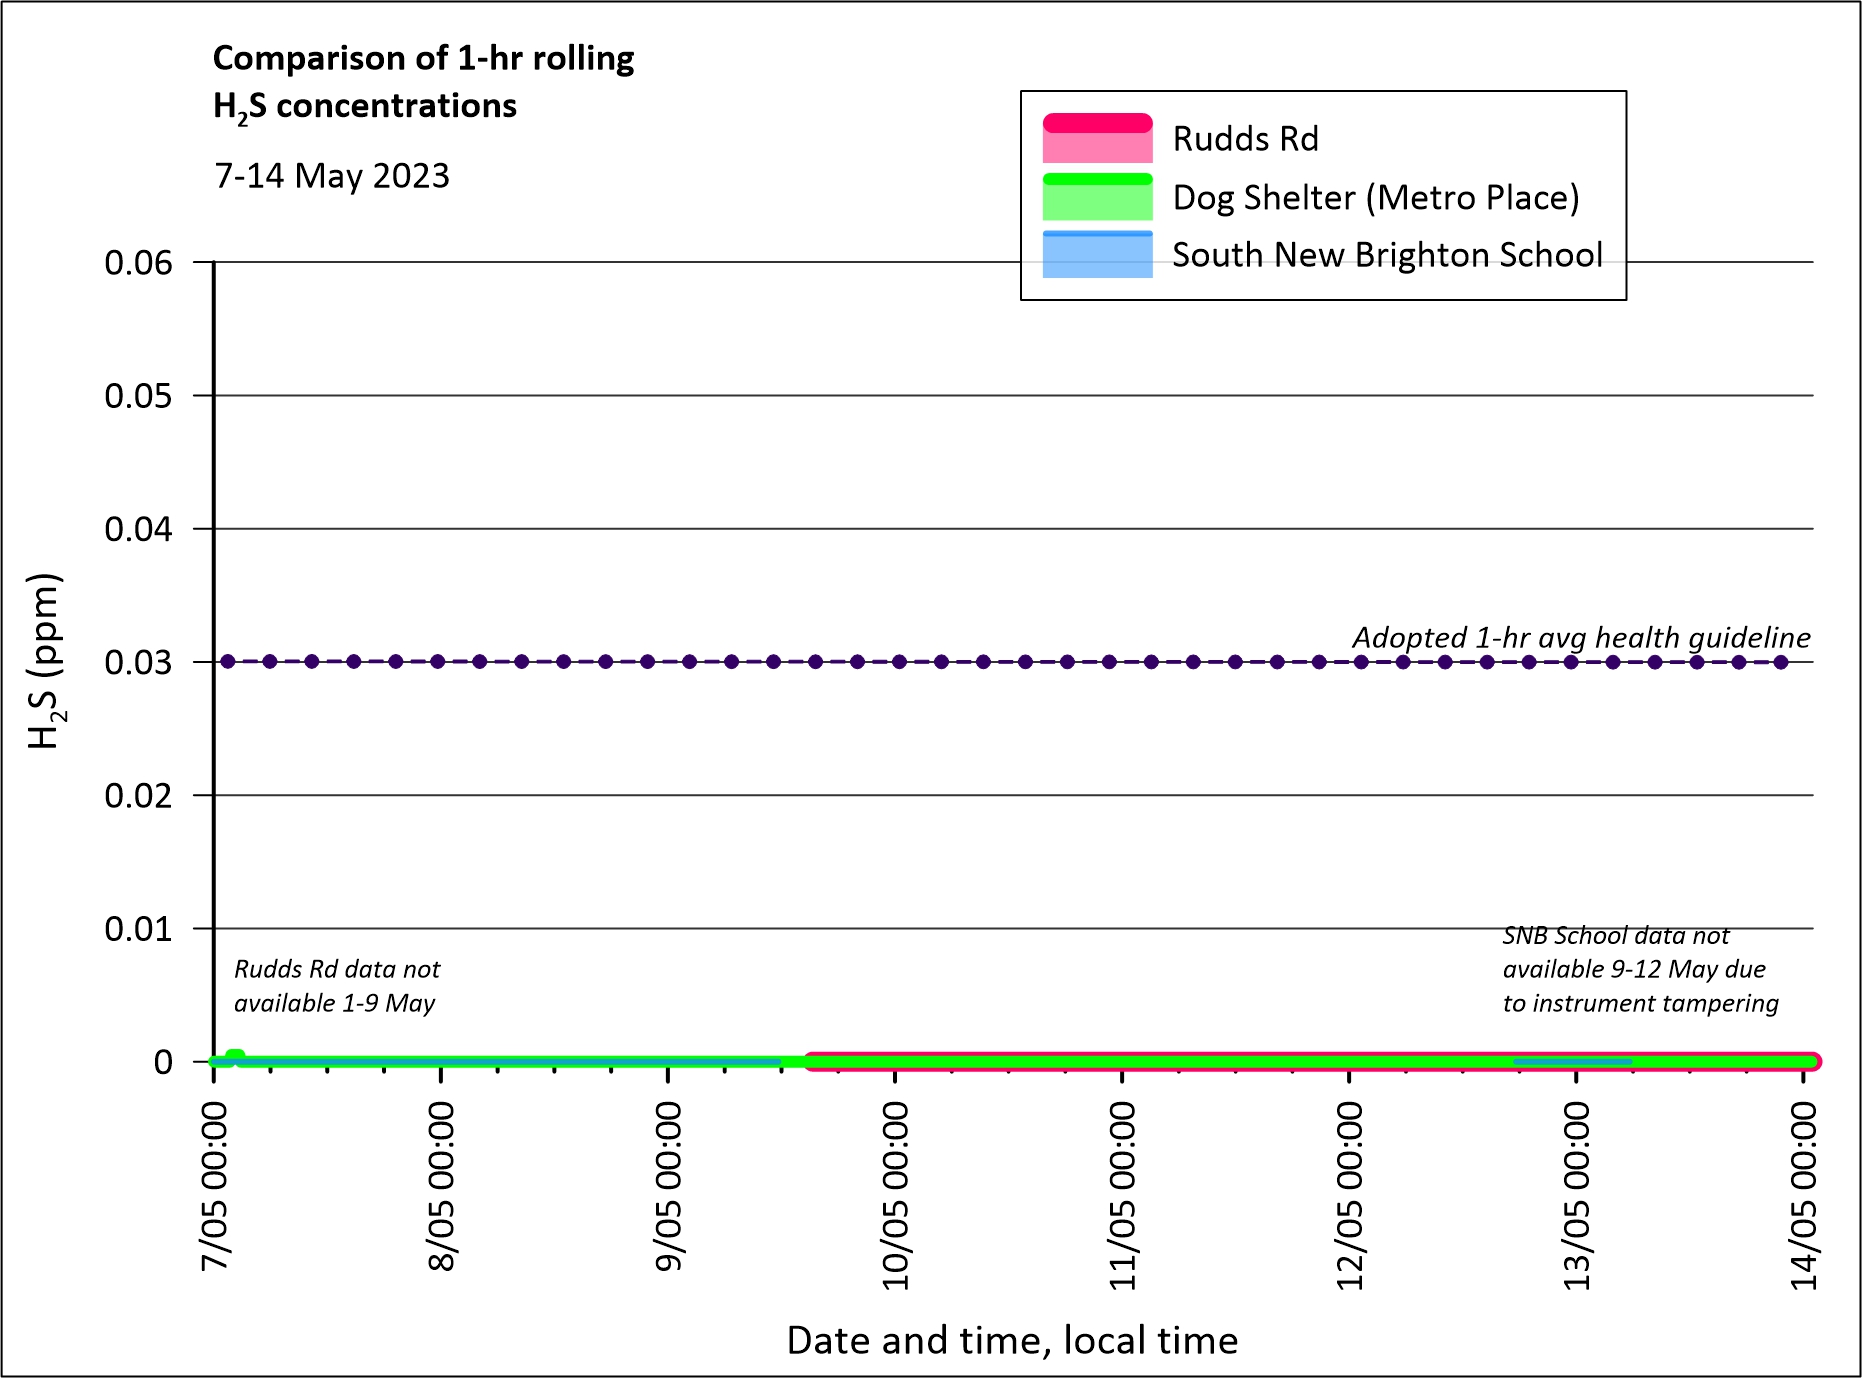The image size is (1862, 1378).
Task: Click the short blue line segment near 13/05
Action: 1572,1061
